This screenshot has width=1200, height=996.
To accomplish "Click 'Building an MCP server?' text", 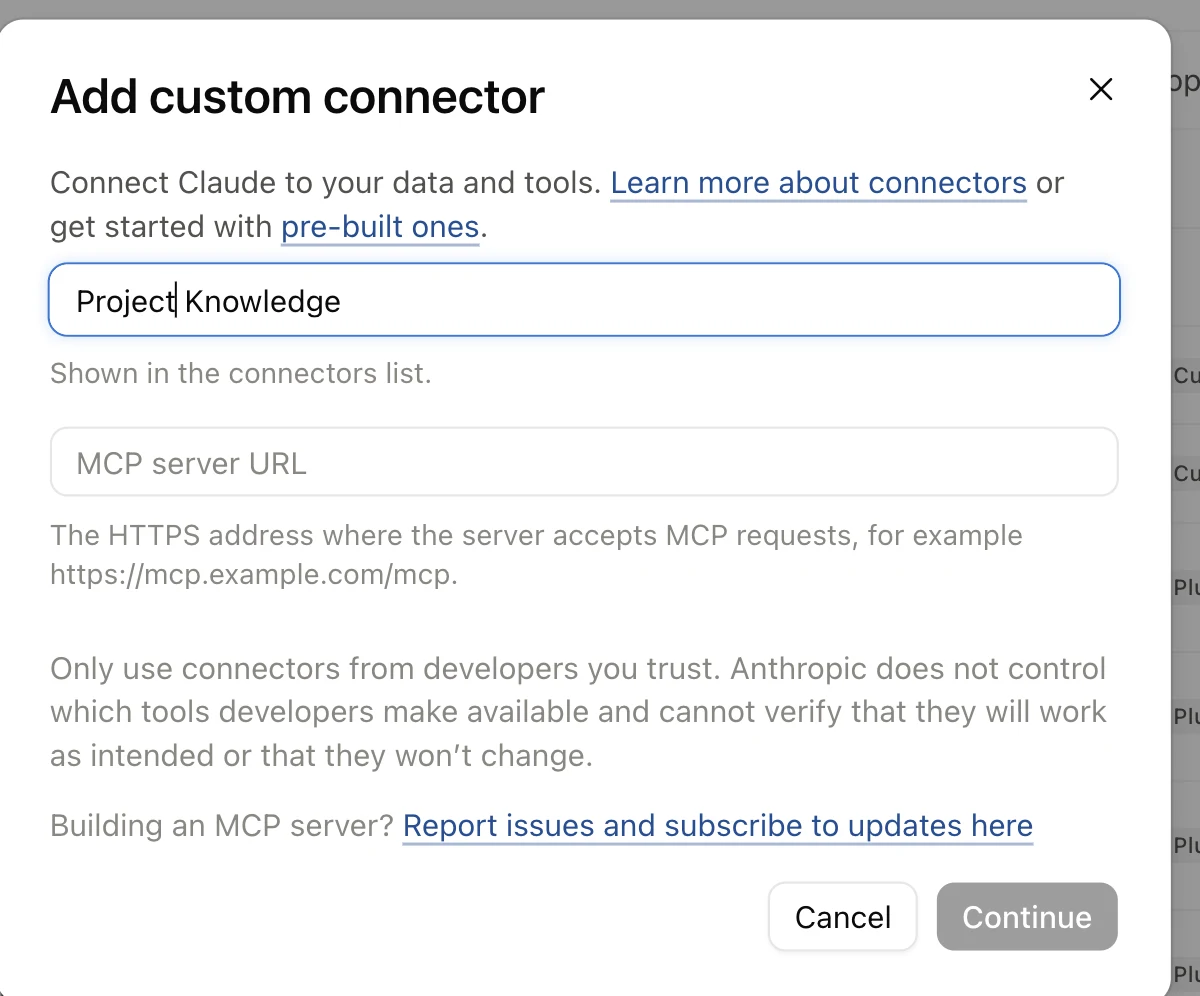I will click(221, 826).
